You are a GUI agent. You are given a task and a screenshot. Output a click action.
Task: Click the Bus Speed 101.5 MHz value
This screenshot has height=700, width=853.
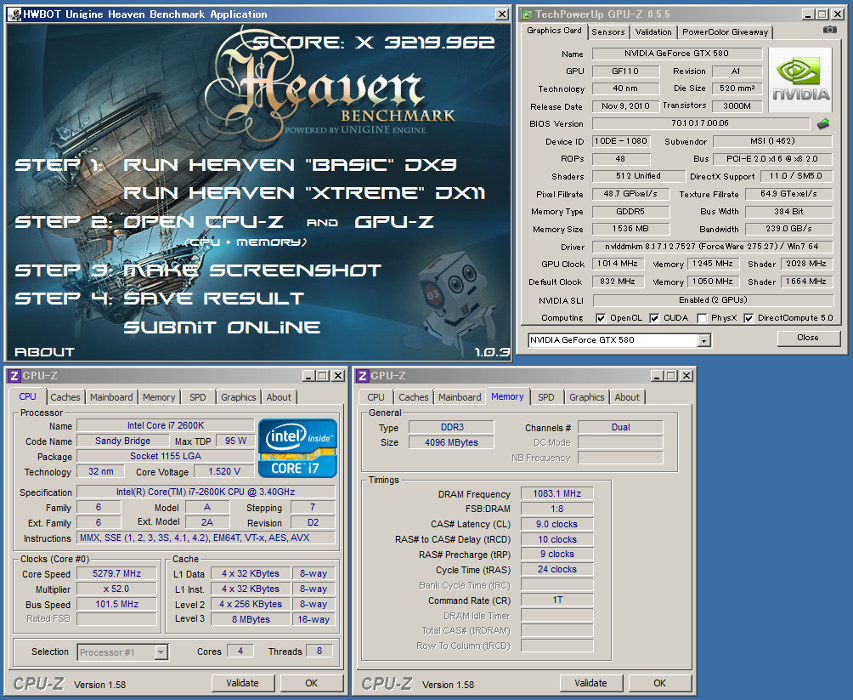[116, 604]
